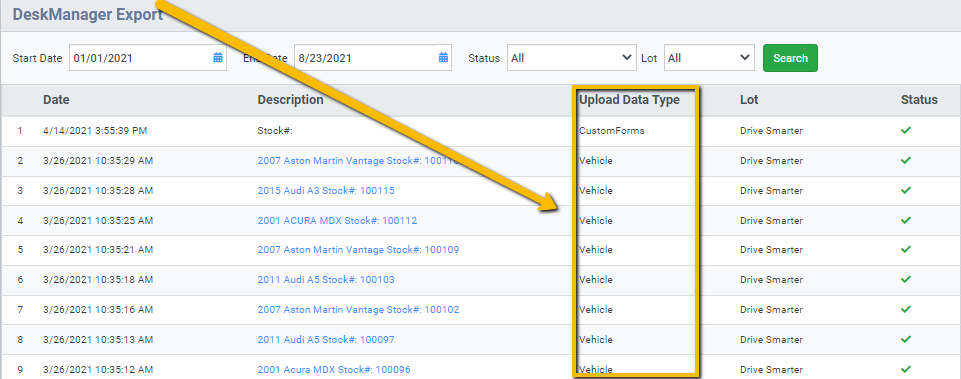
Task: Click Vehicle type in Stock# 100103 row
Action: (x=596, y=280)
